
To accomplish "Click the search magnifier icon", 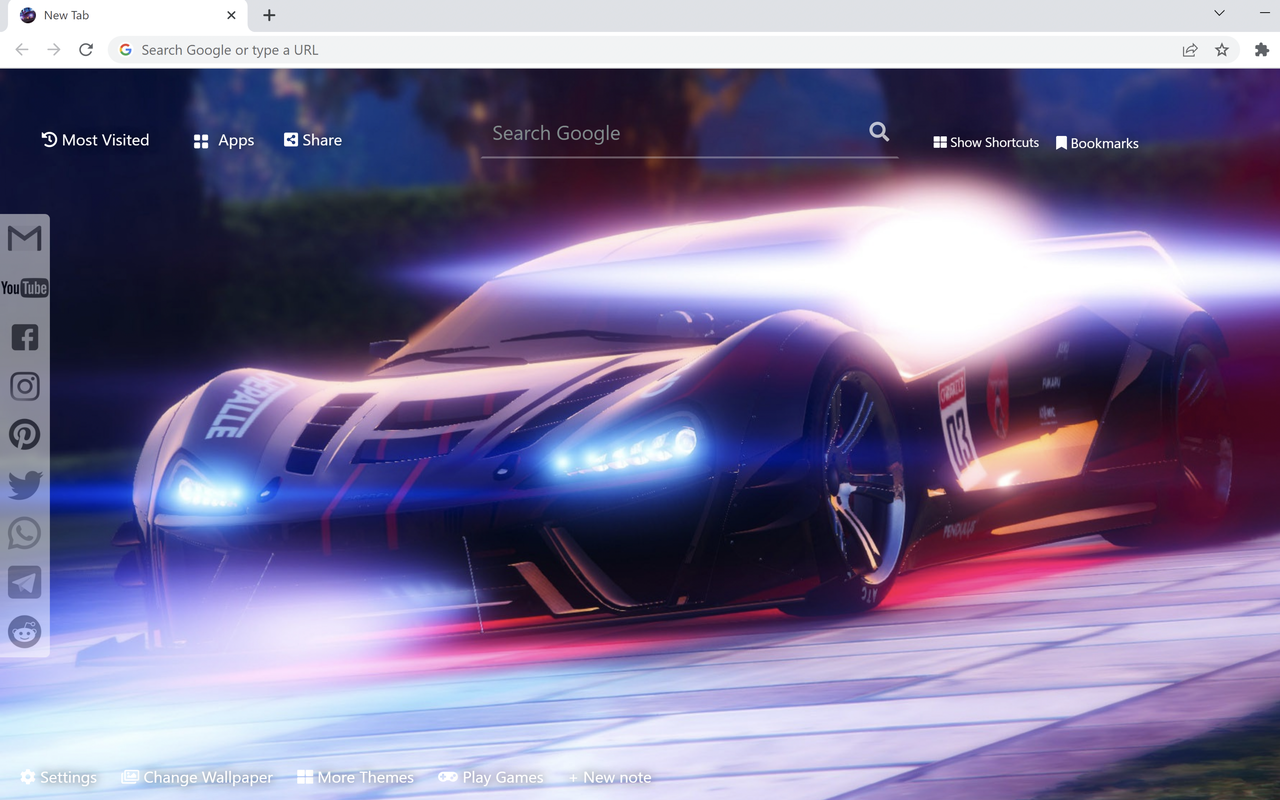I will click(879, 131).
